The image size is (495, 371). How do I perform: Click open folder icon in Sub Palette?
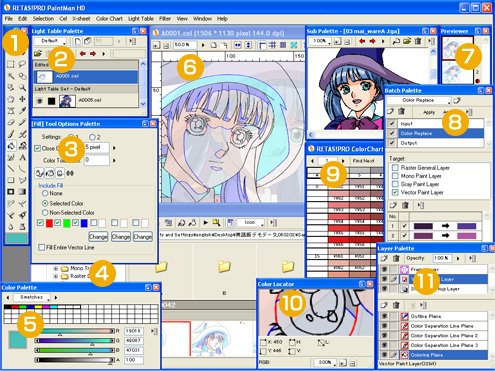[x=407, y=41]
